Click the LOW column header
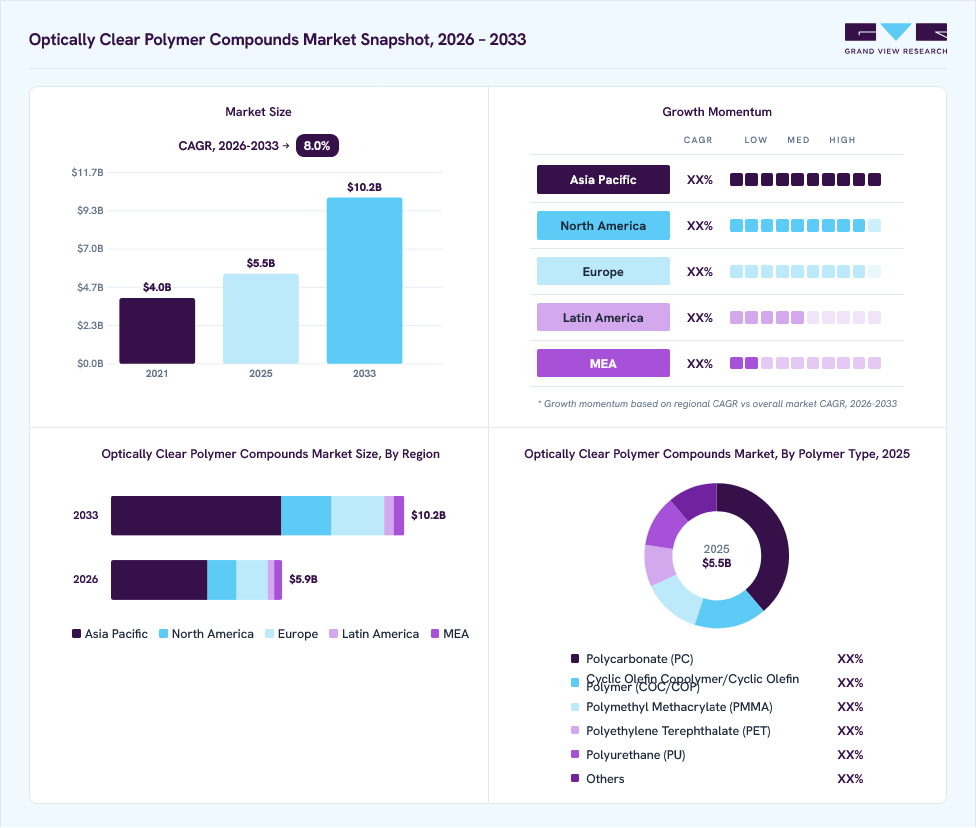Viewport: 976px width, 828px height. (756, 140)
